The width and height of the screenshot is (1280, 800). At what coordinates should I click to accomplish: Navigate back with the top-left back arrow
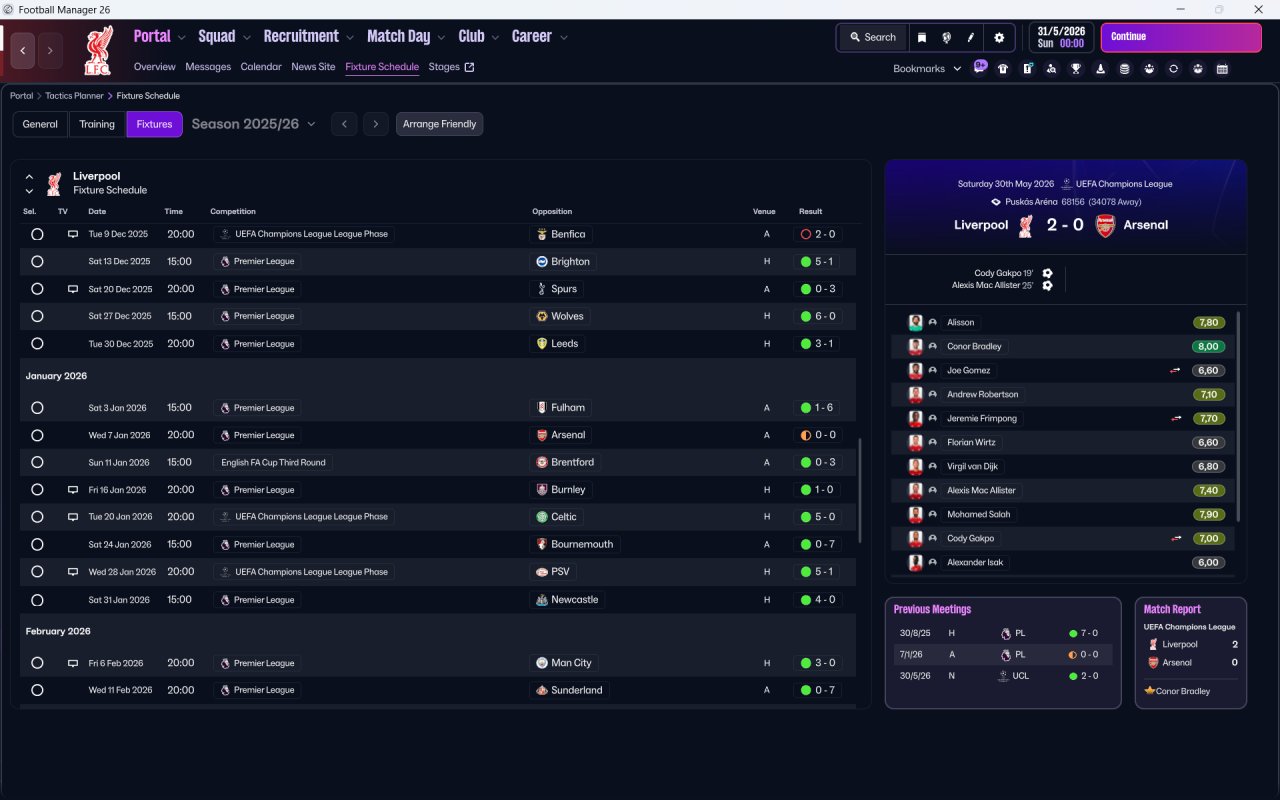pos(23,50)
